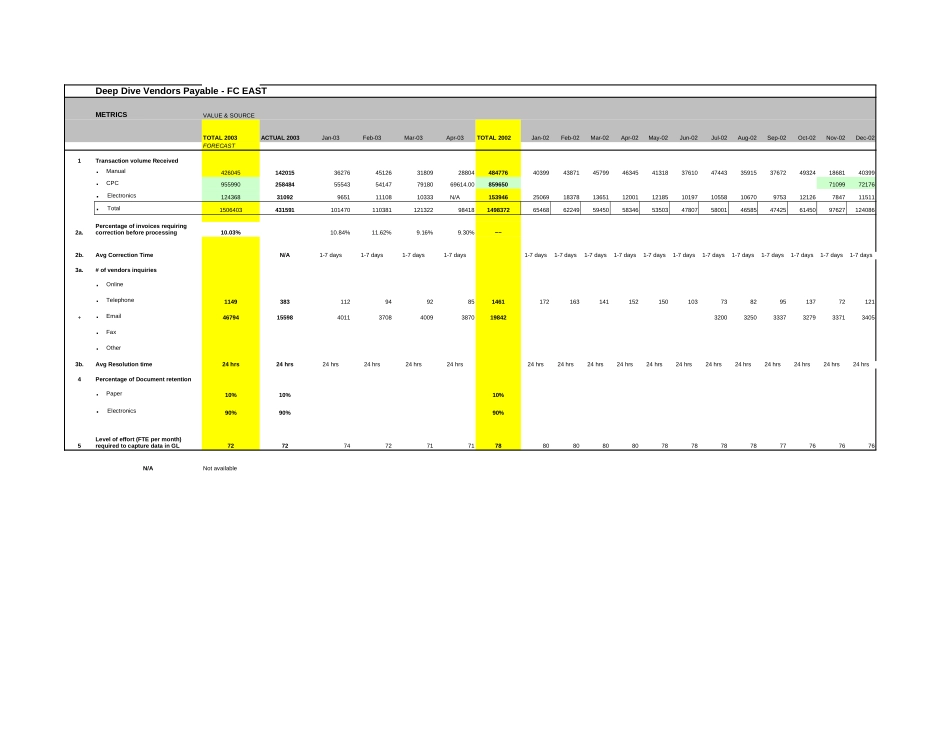This screenshot has width=950, height=735.
Task: Click Total 2002 Email value '19842'
Action: tap(498, 318)
